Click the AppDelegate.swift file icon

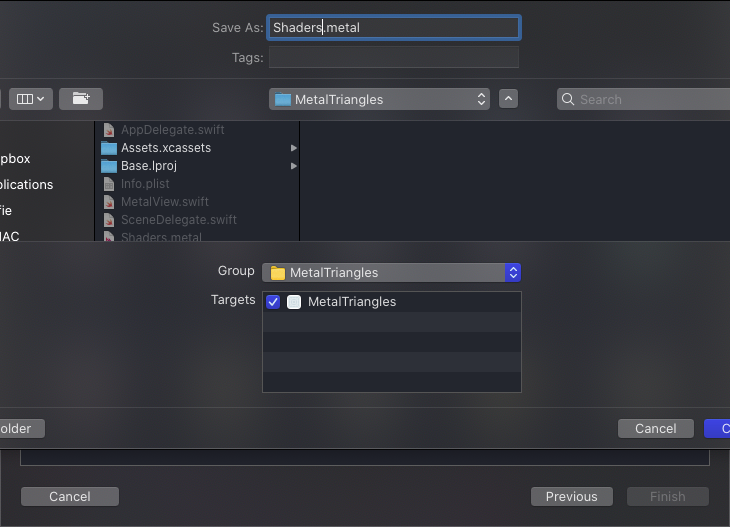(109, 130)
